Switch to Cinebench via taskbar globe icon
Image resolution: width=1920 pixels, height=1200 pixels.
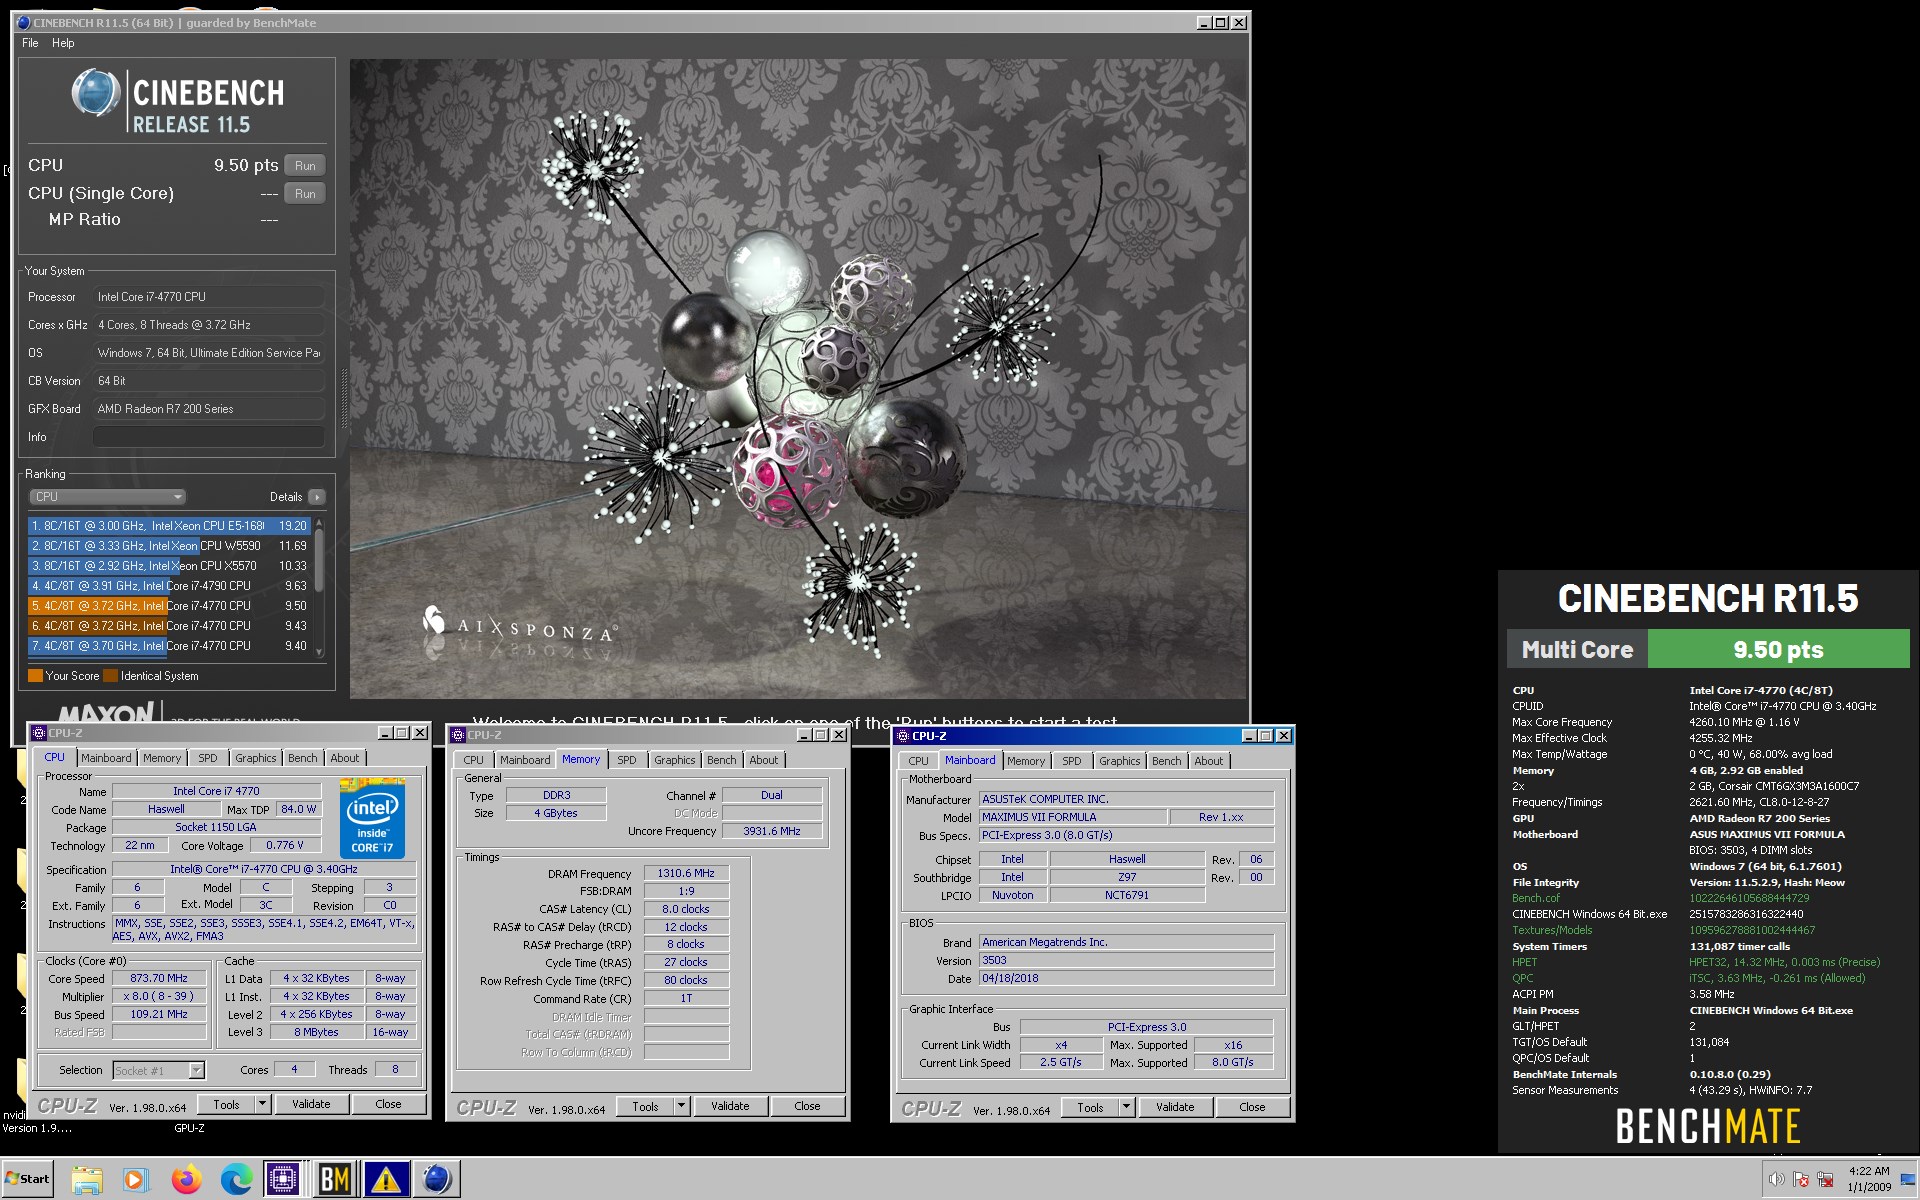436,1180
